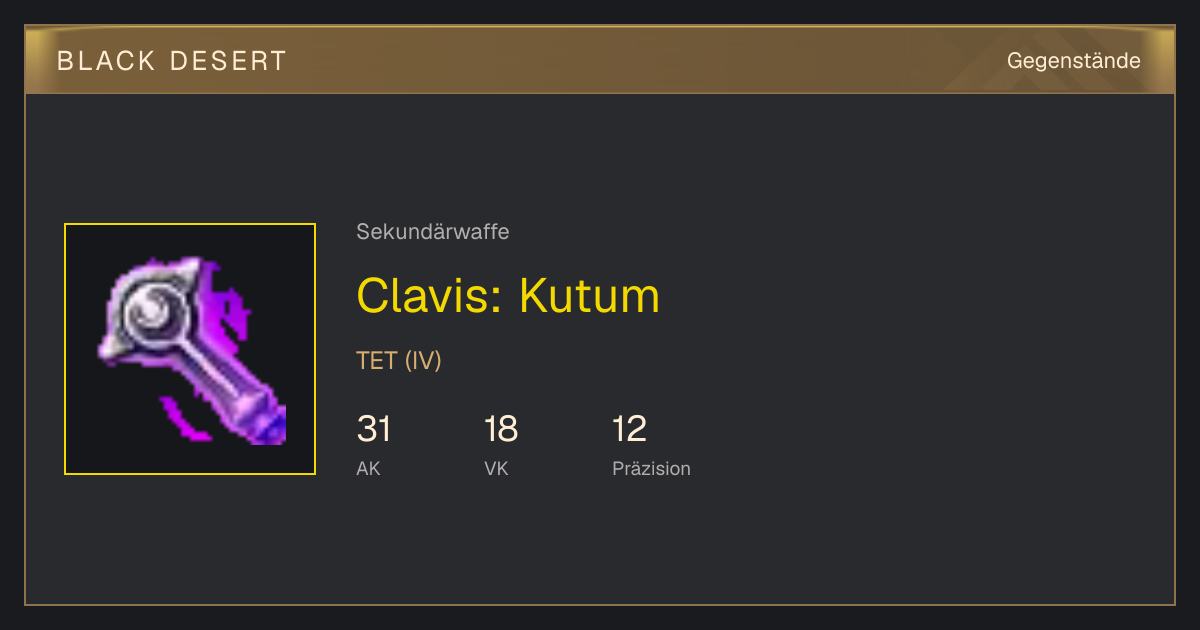The width and height of the screenshot is (1200, 630).
Task: Click the Sekundärwaffe category label
Action: 432,232
